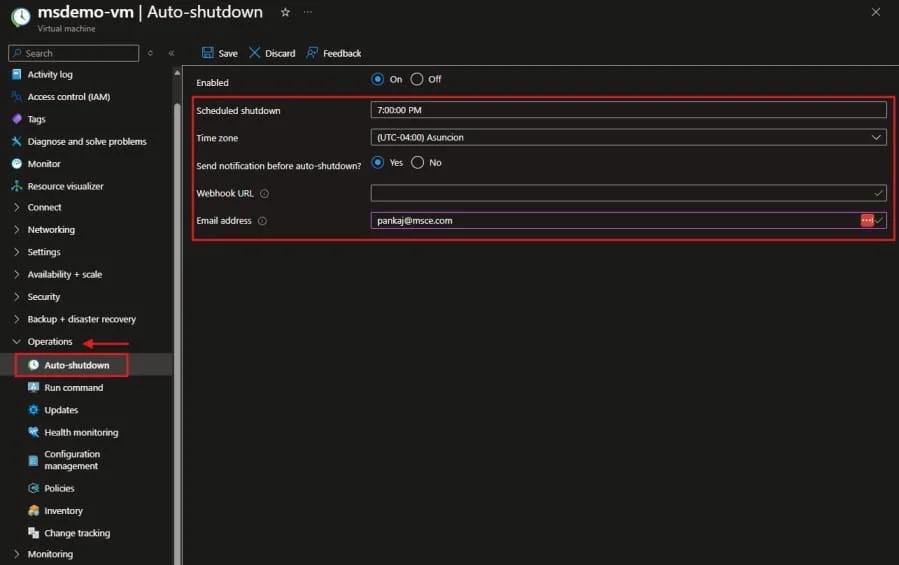The width and height of the screenshot is (899, 565).
Task: Collapse the Operations section
Action: coord(17,341)
